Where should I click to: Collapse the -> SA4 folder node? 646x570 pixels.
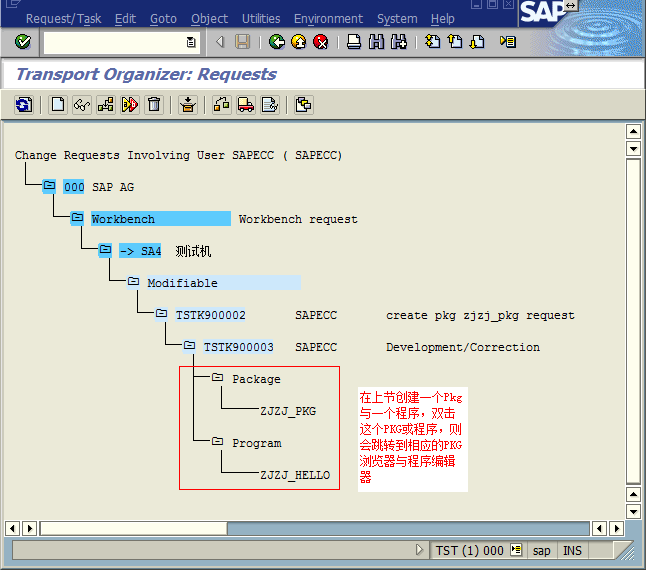[105, 250]
